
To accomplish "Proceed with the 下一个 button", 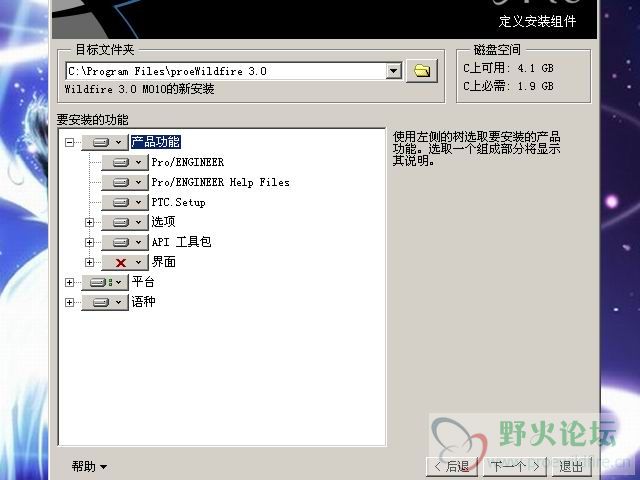I will (x=515, y=466).
